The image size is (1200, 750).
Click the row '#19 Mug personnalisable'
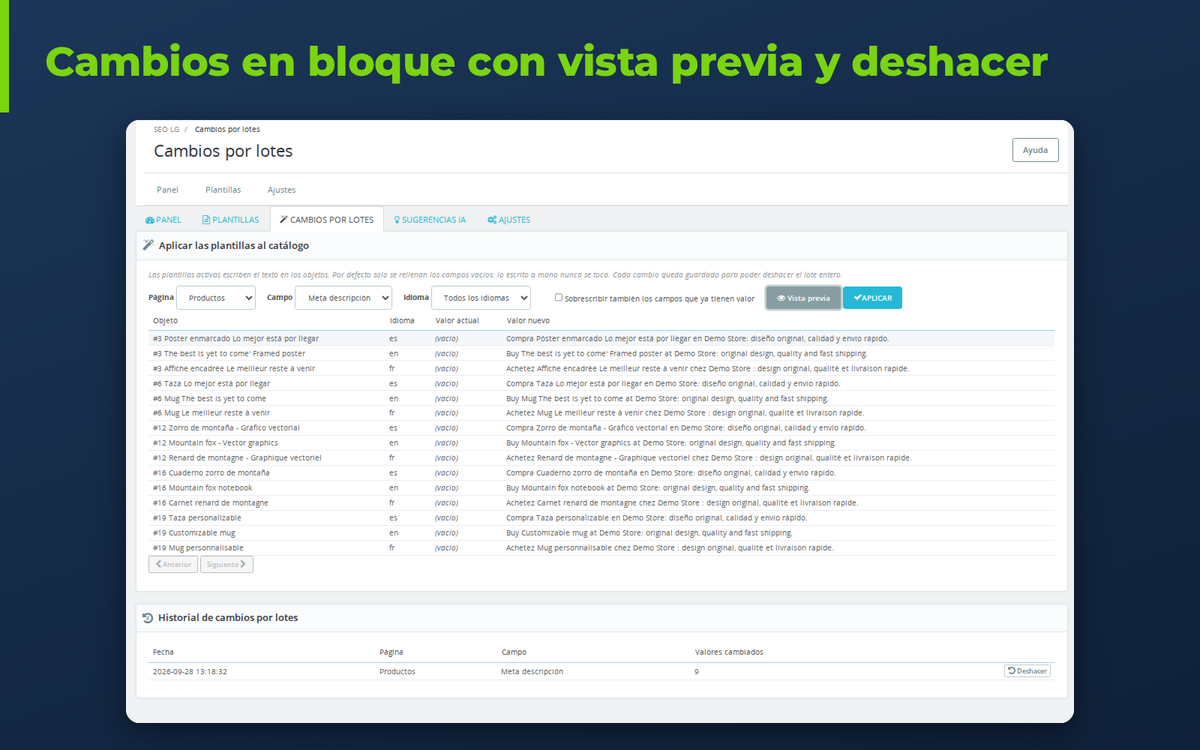tap(601, 548)
